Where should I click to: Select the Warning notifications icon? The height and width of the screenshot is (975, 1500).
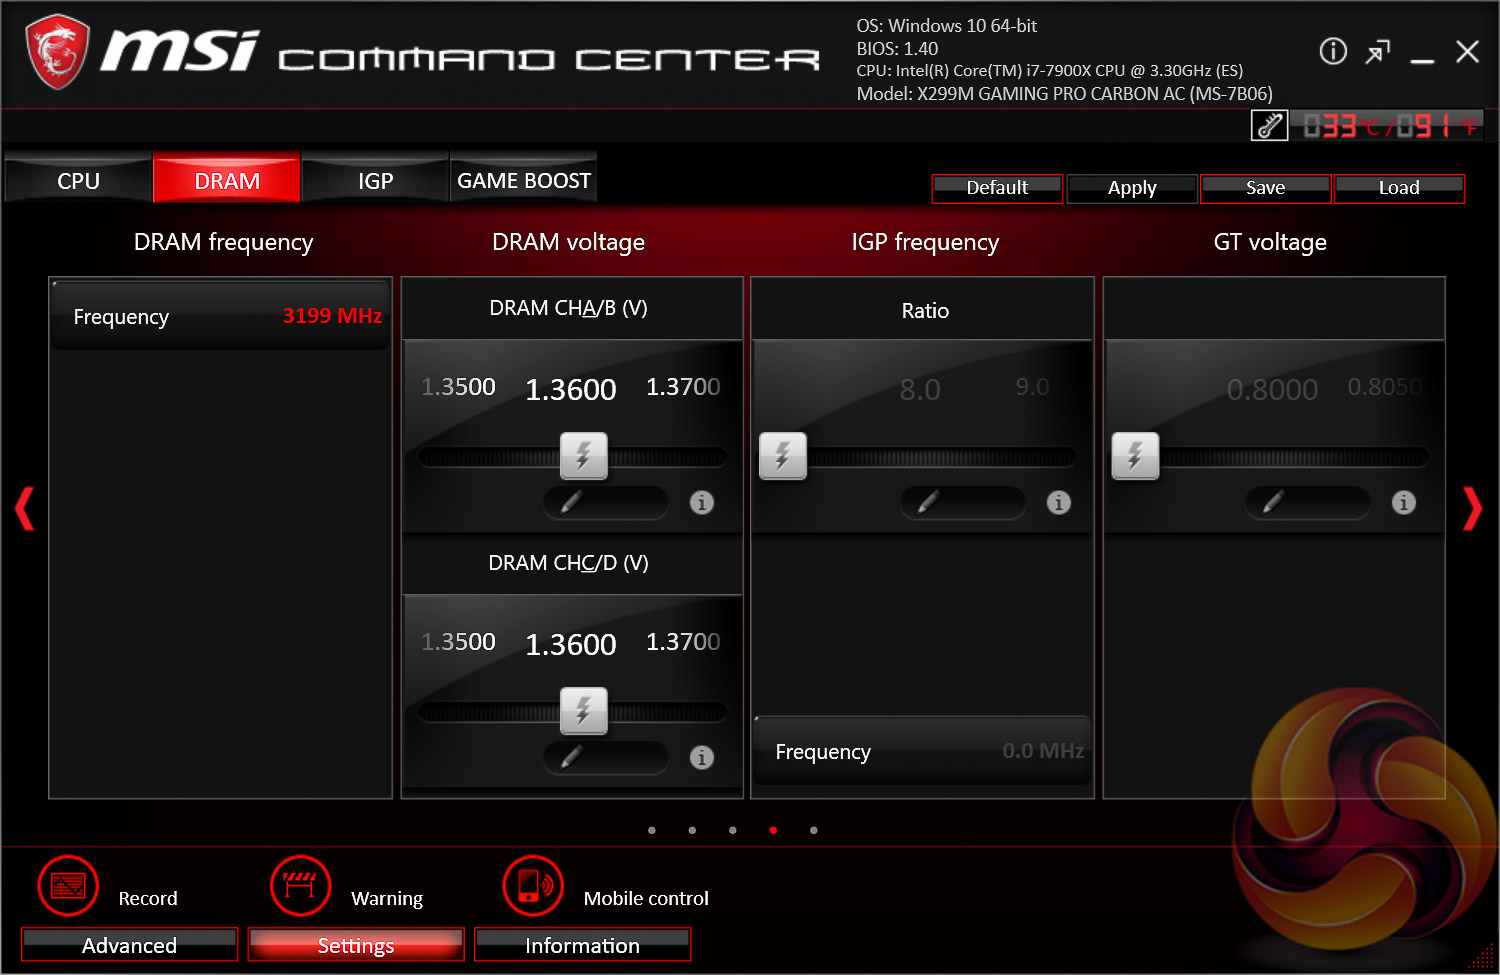[x=300, y=886]
